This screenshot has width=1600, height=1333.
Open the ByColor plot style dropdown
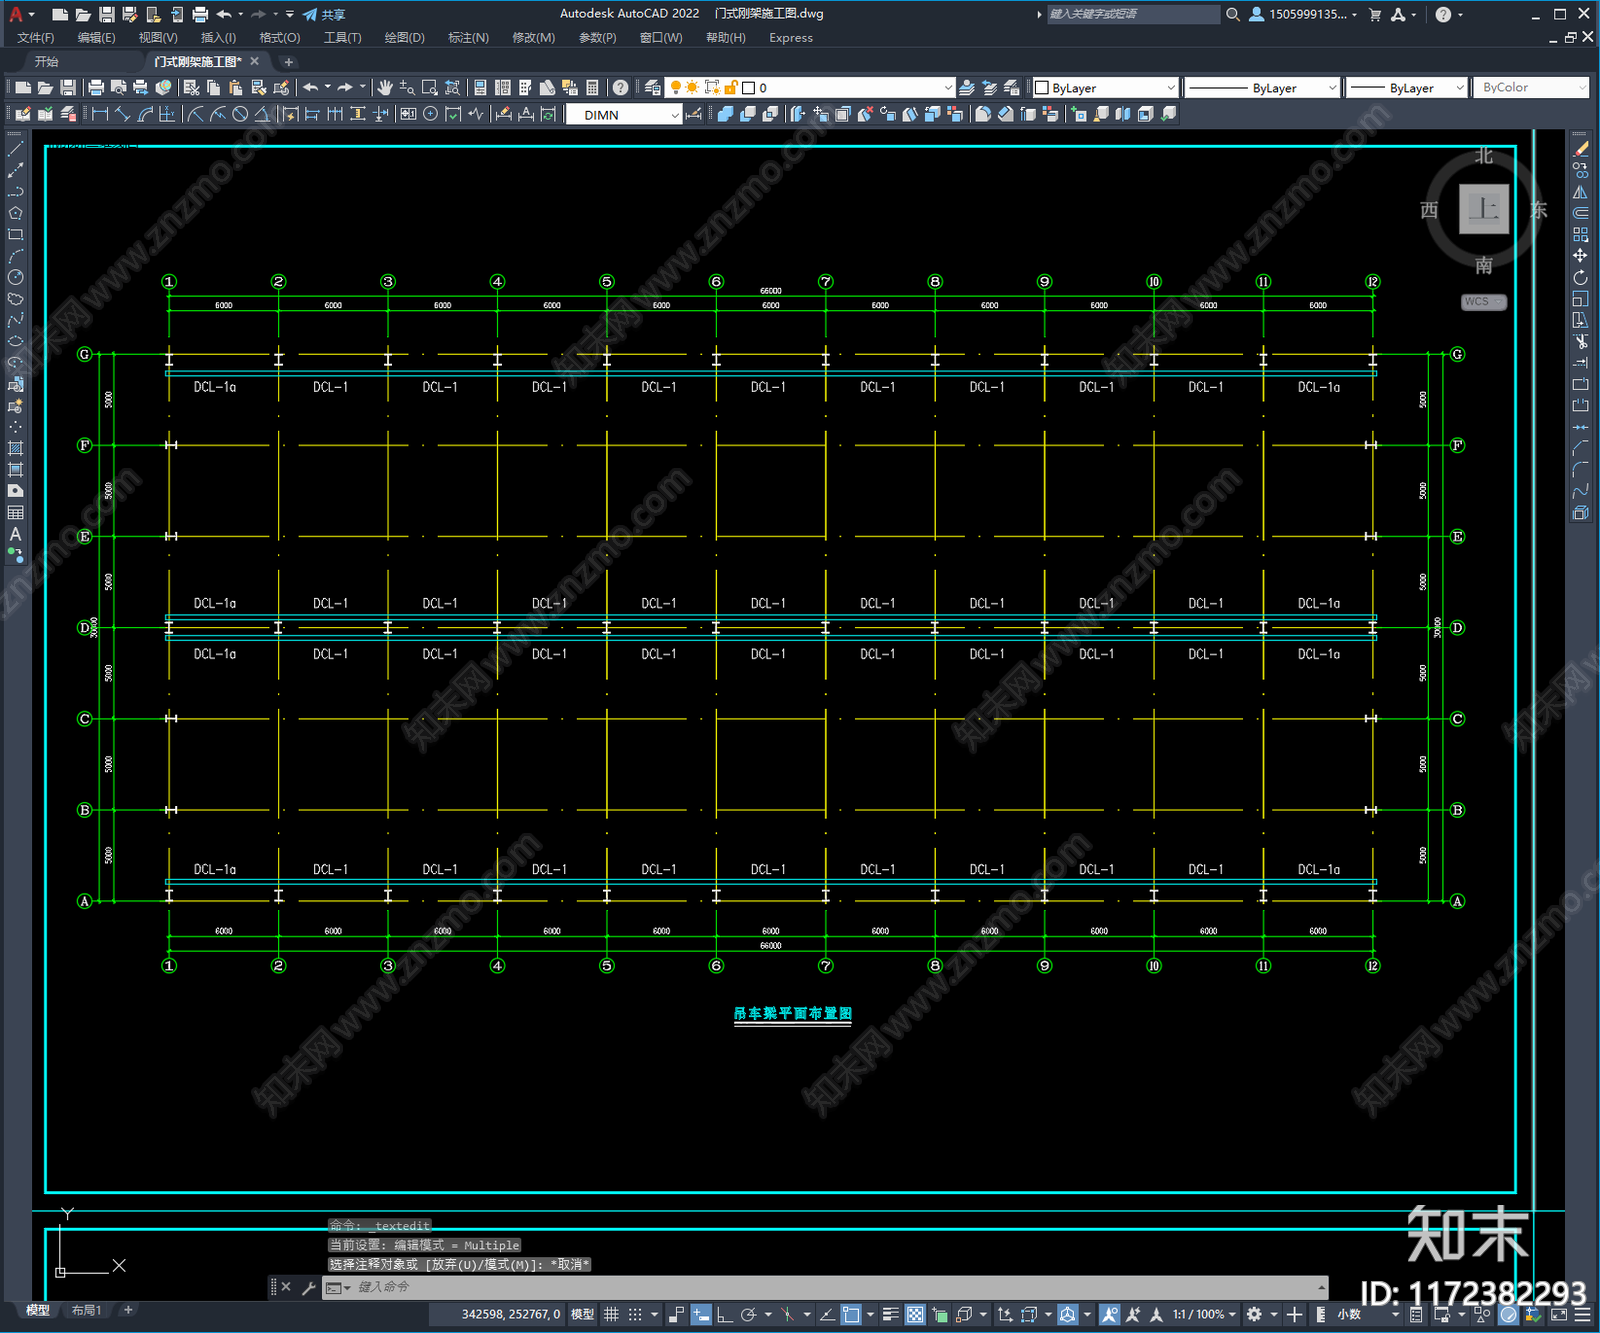(1530, 88)
